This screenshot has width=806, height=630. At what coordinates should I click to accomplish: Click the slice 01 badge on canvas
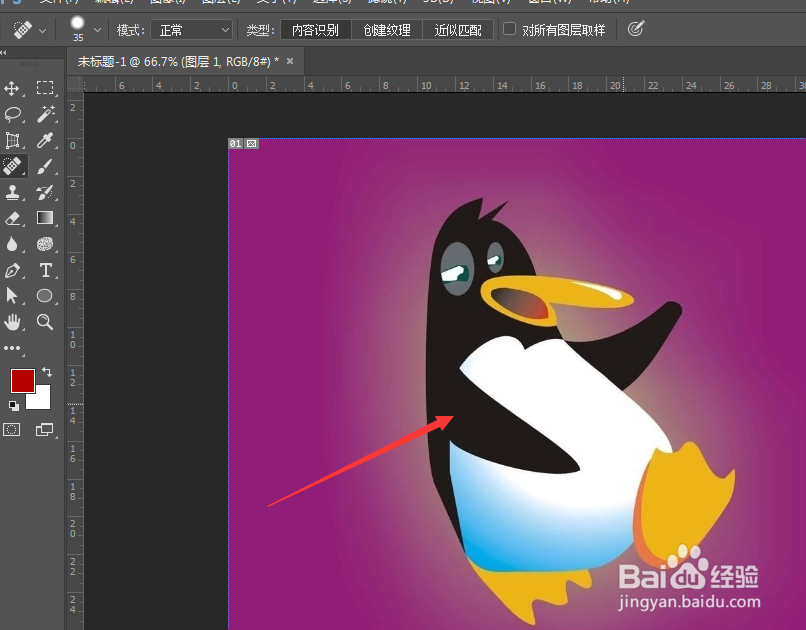pos(235,144)
